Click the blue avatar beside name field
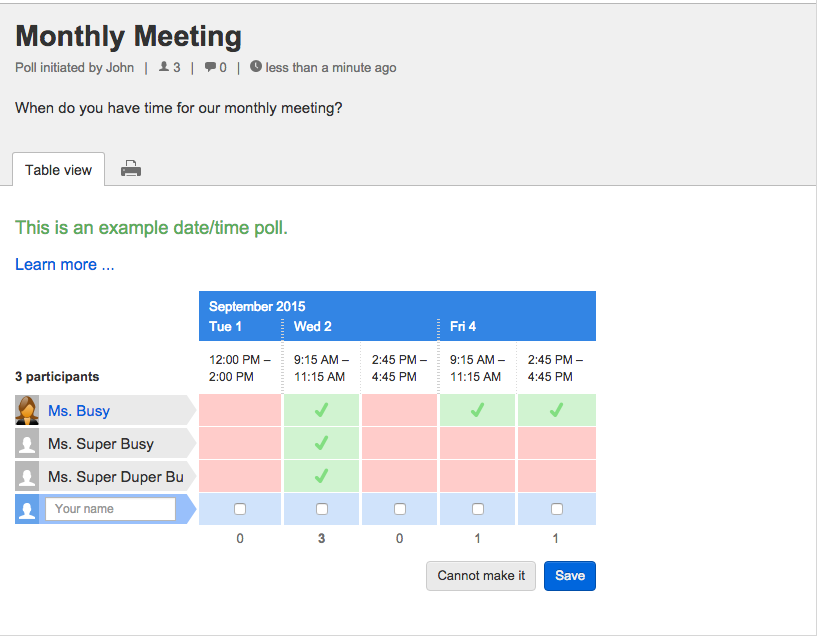817x636 pixels. point(27,509)
